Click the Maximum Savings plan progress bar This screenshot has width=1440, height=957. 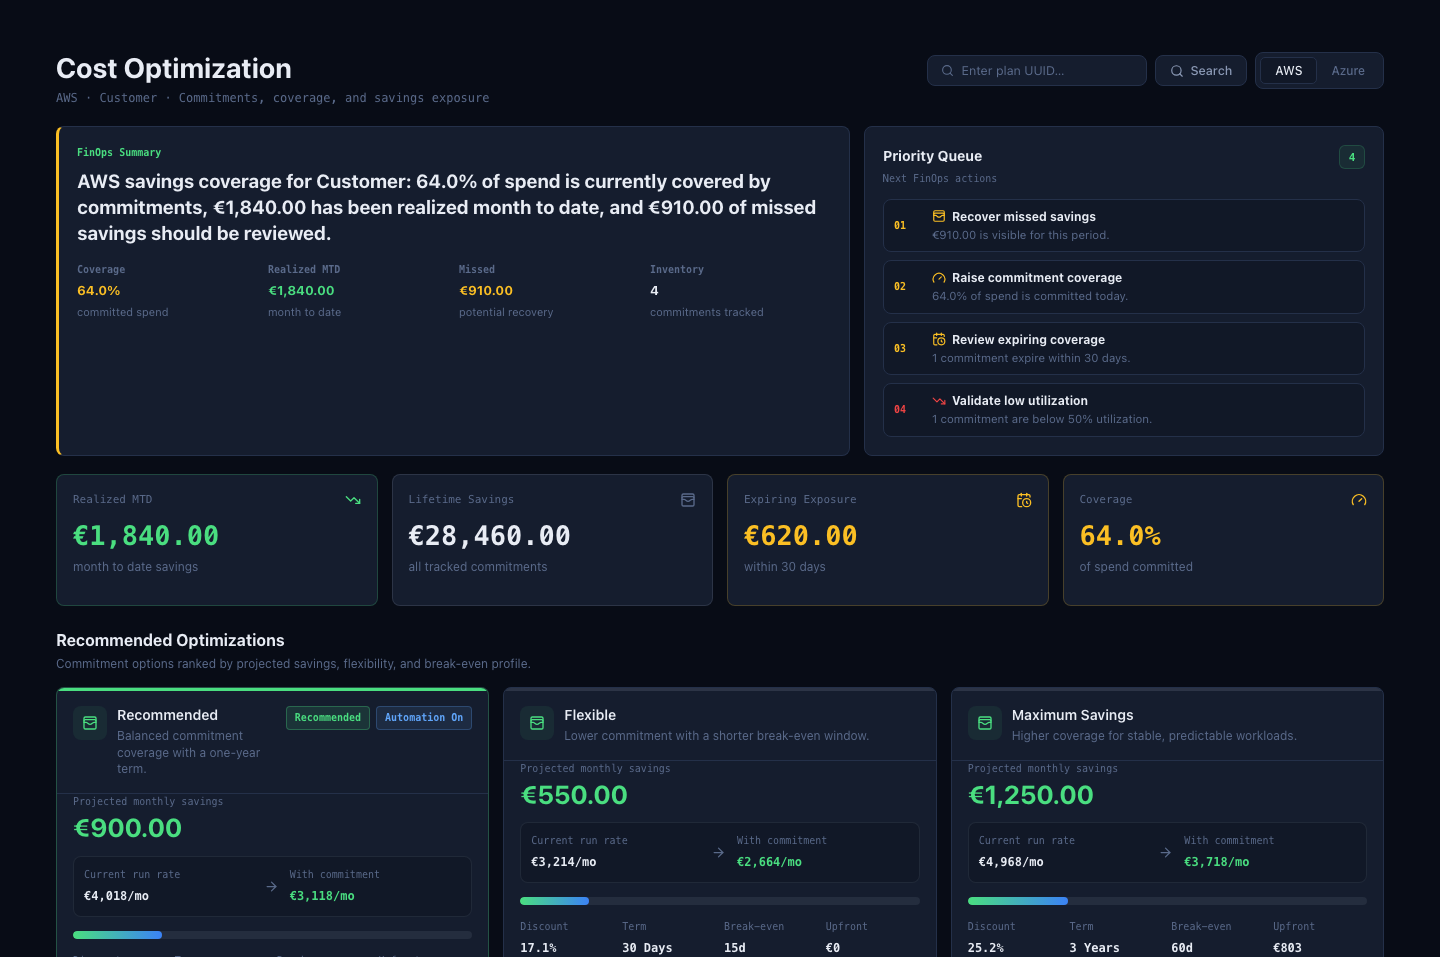coord(1167,901)
